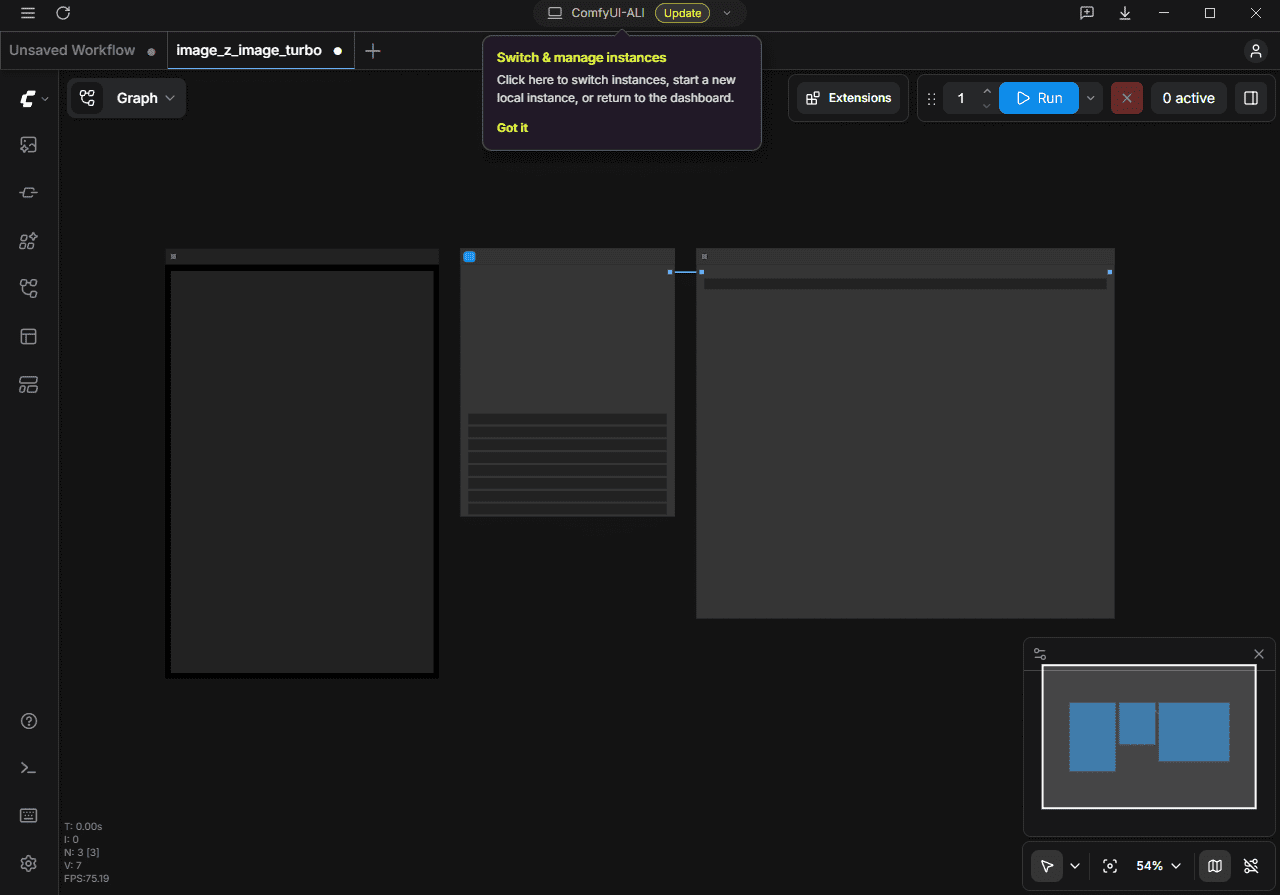
Task: Toggle link visibility icon
Action: click(x=1251, y=865)
